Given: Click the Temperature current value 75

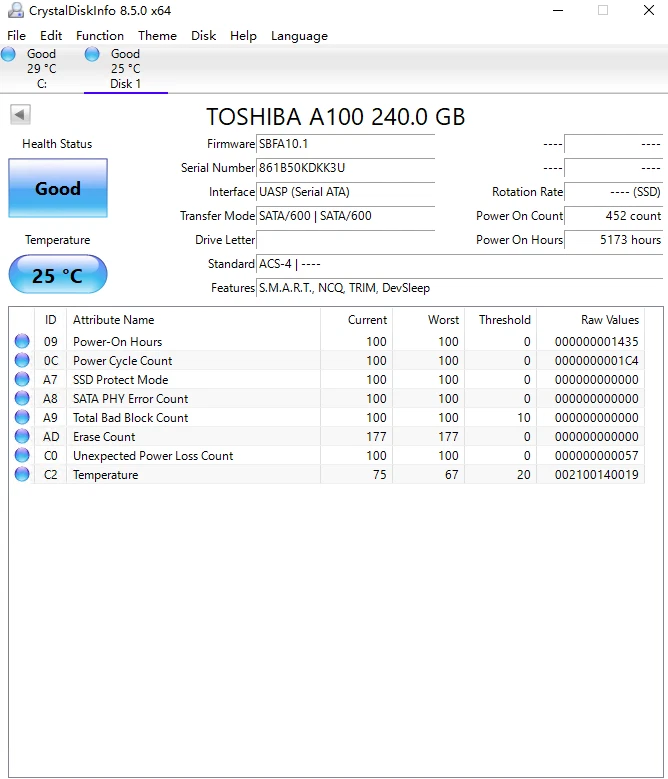Looking at the screenshot, I should tap(379, 474).
